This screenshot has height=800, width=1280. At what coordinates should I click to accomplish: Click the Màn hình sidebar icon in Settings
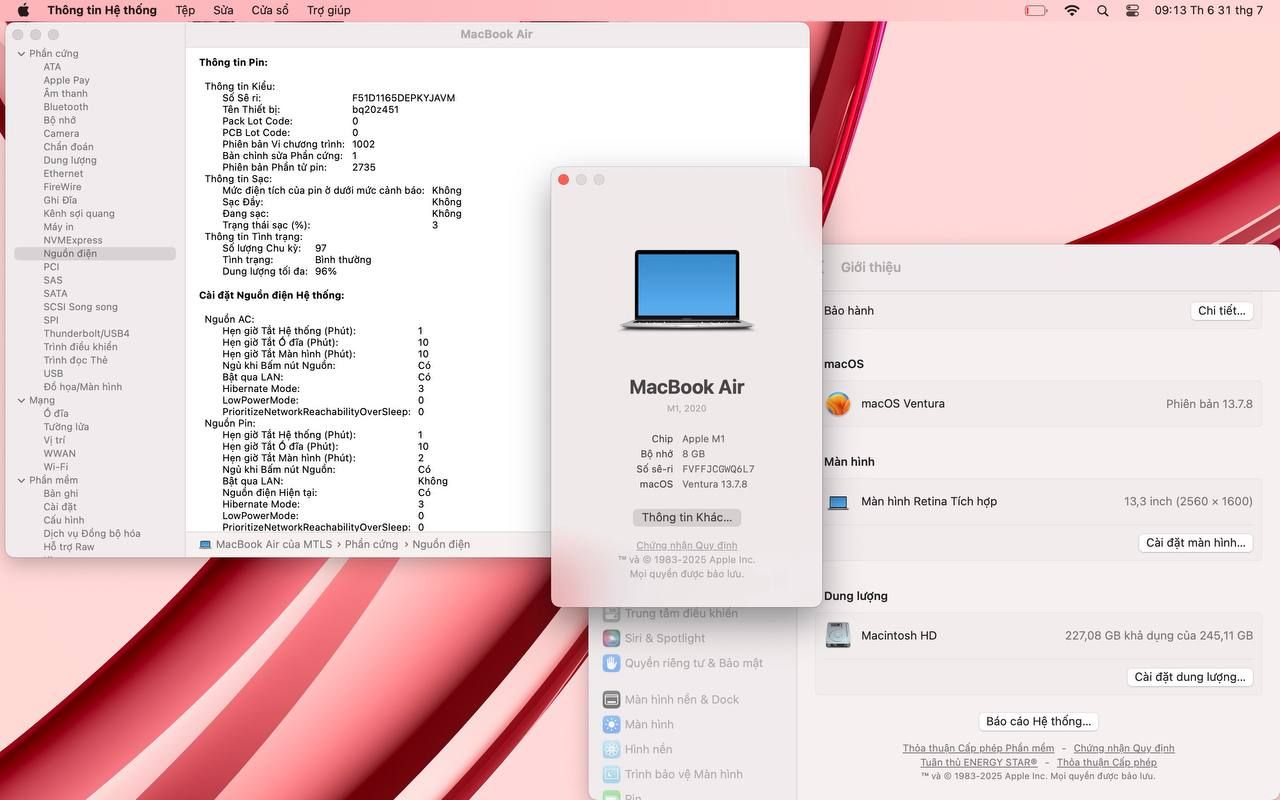611,724
